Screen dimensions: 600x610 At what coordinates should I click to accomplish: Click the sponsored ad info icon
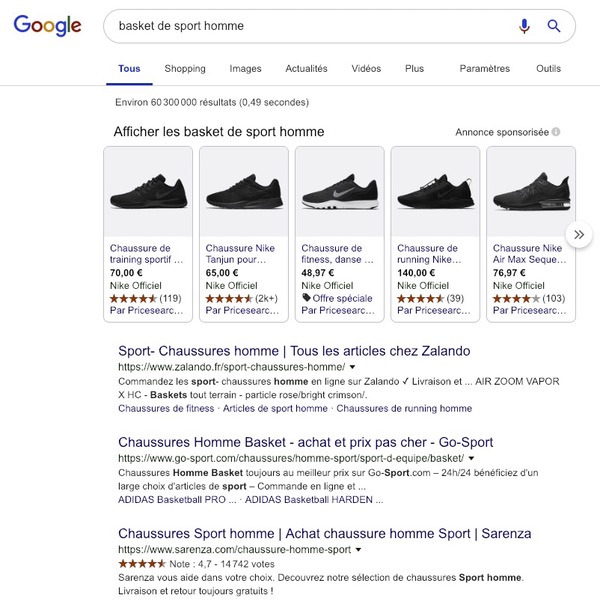tap(556, 132)
